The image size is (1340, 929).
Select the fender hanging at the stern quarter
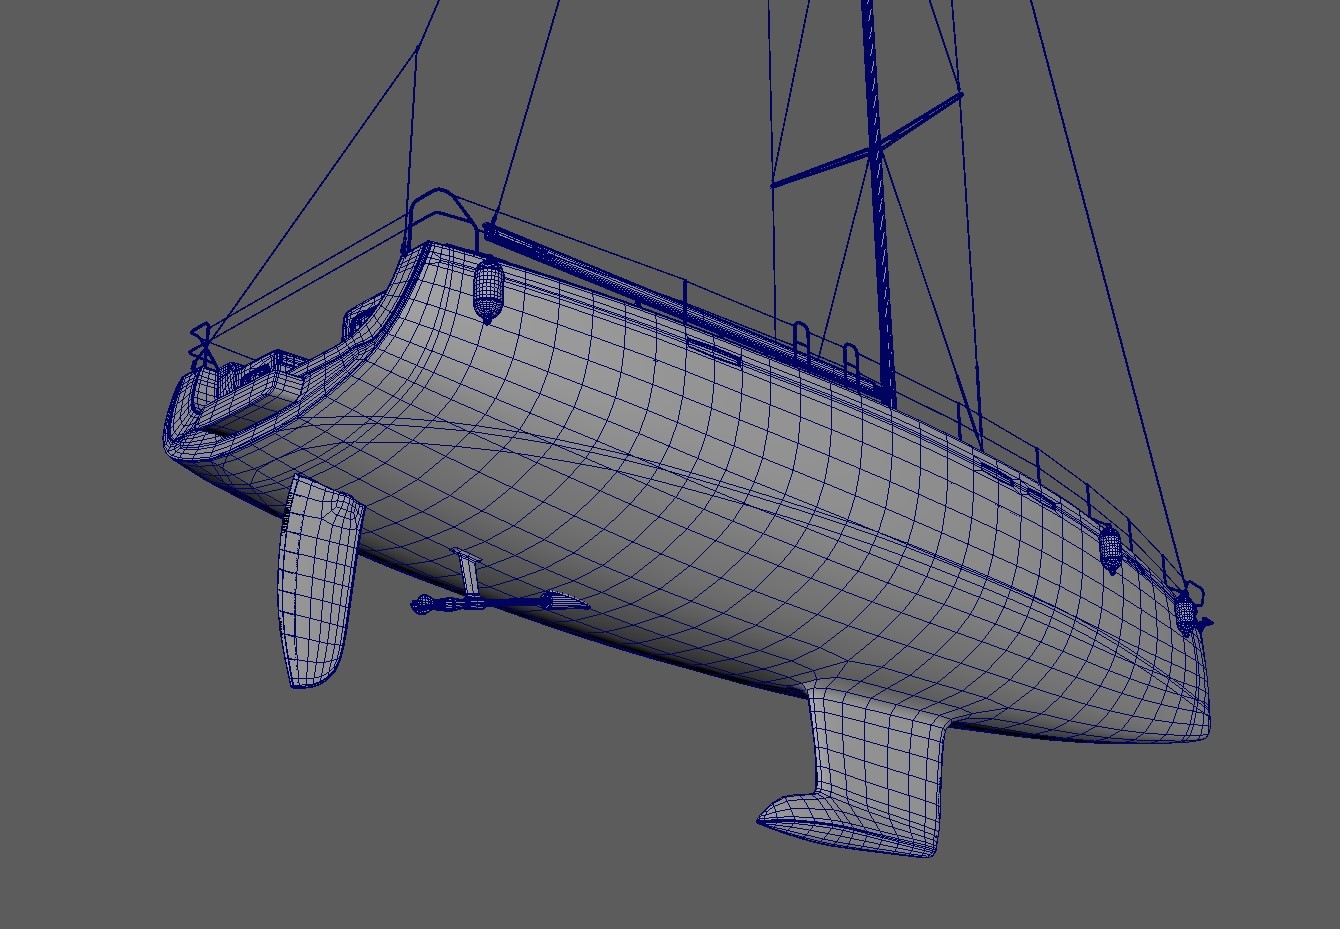click(487, 291)
